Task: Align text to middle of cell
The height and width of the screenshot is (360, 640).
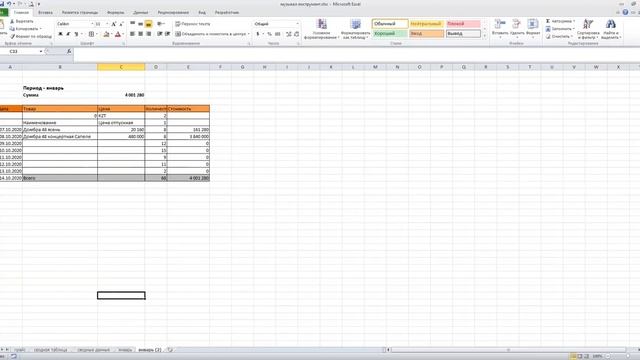Action: [x=140, y=24]
